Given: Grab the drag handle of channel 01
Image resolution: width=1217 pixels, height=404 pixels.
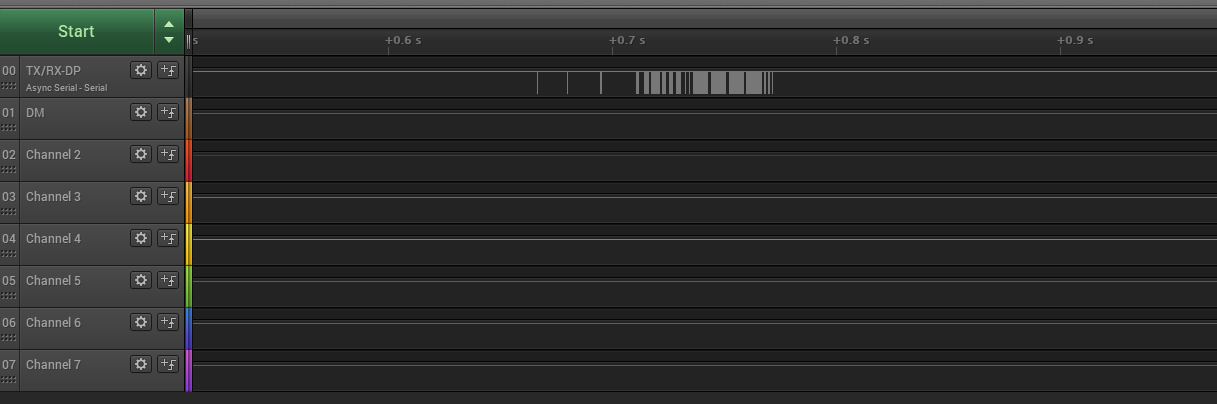Looking at the screenshot, I should point(8,128).
